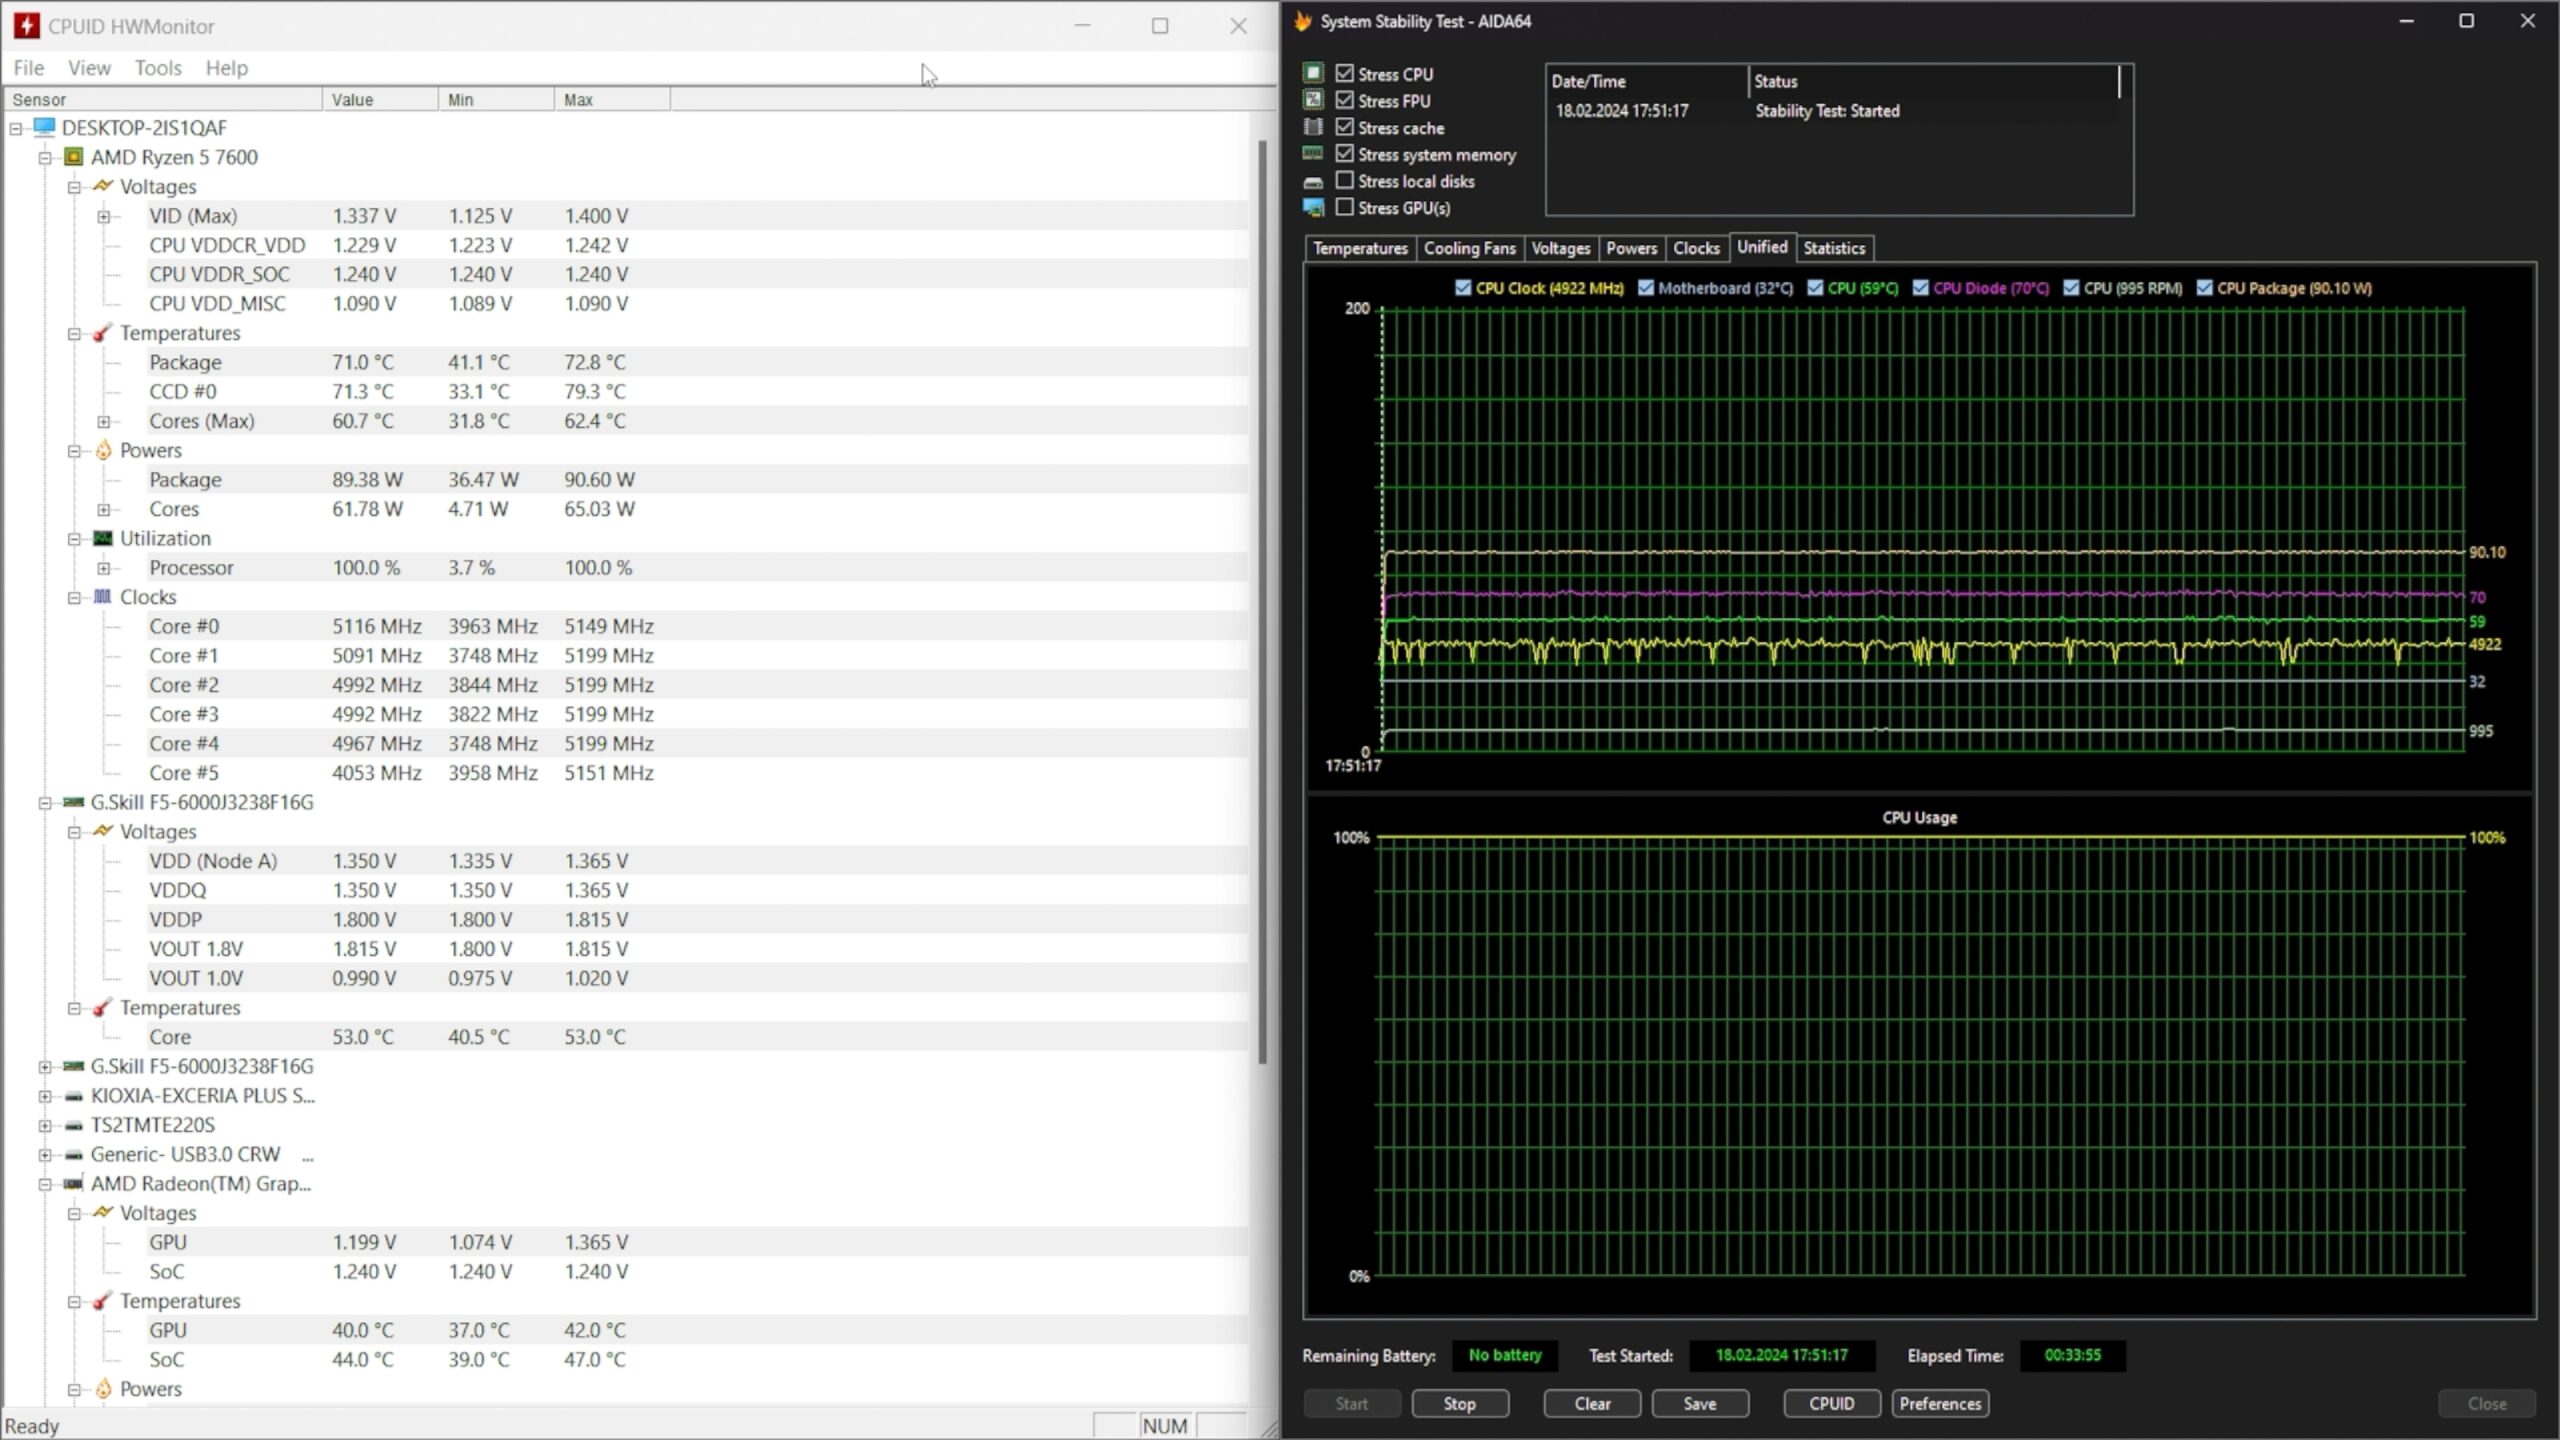Expand the TS2TMTE220S node
The height and width of the screenshot is (1440, 2560).
tap(45, 1126)
